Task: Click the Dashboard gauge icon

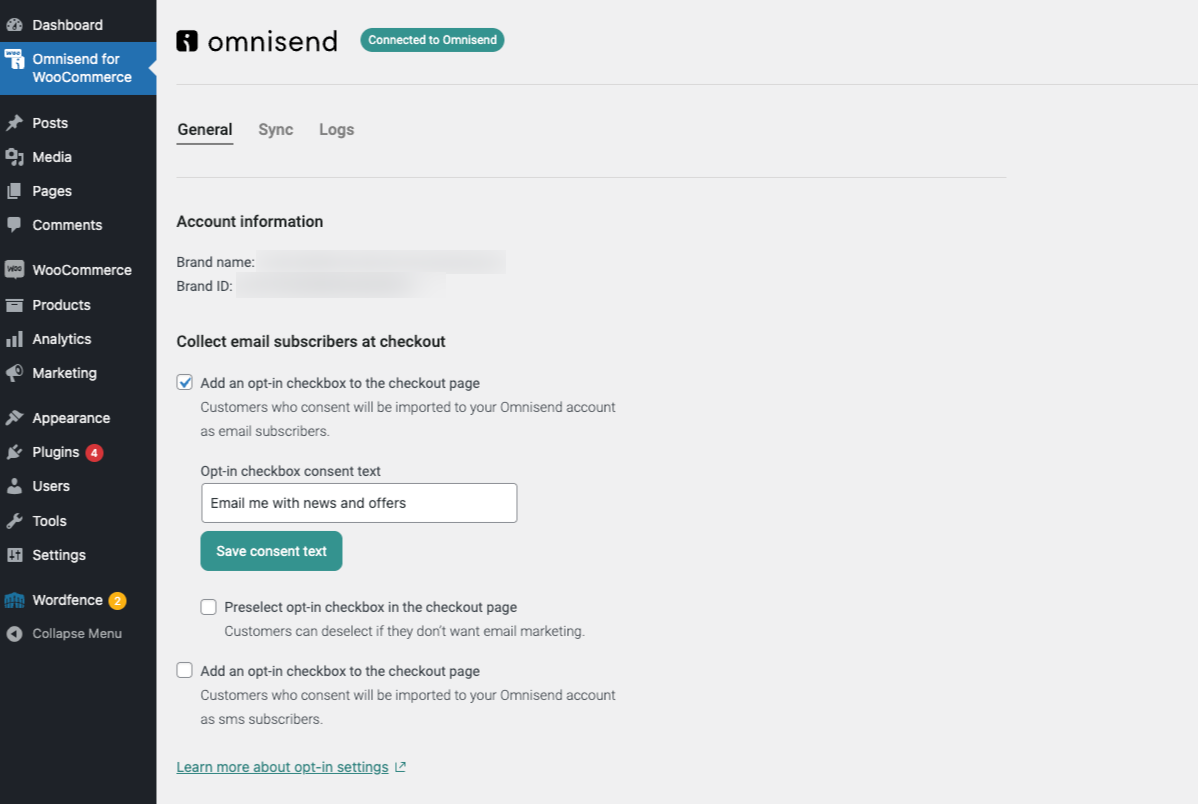Action: [x=14, y=25]
